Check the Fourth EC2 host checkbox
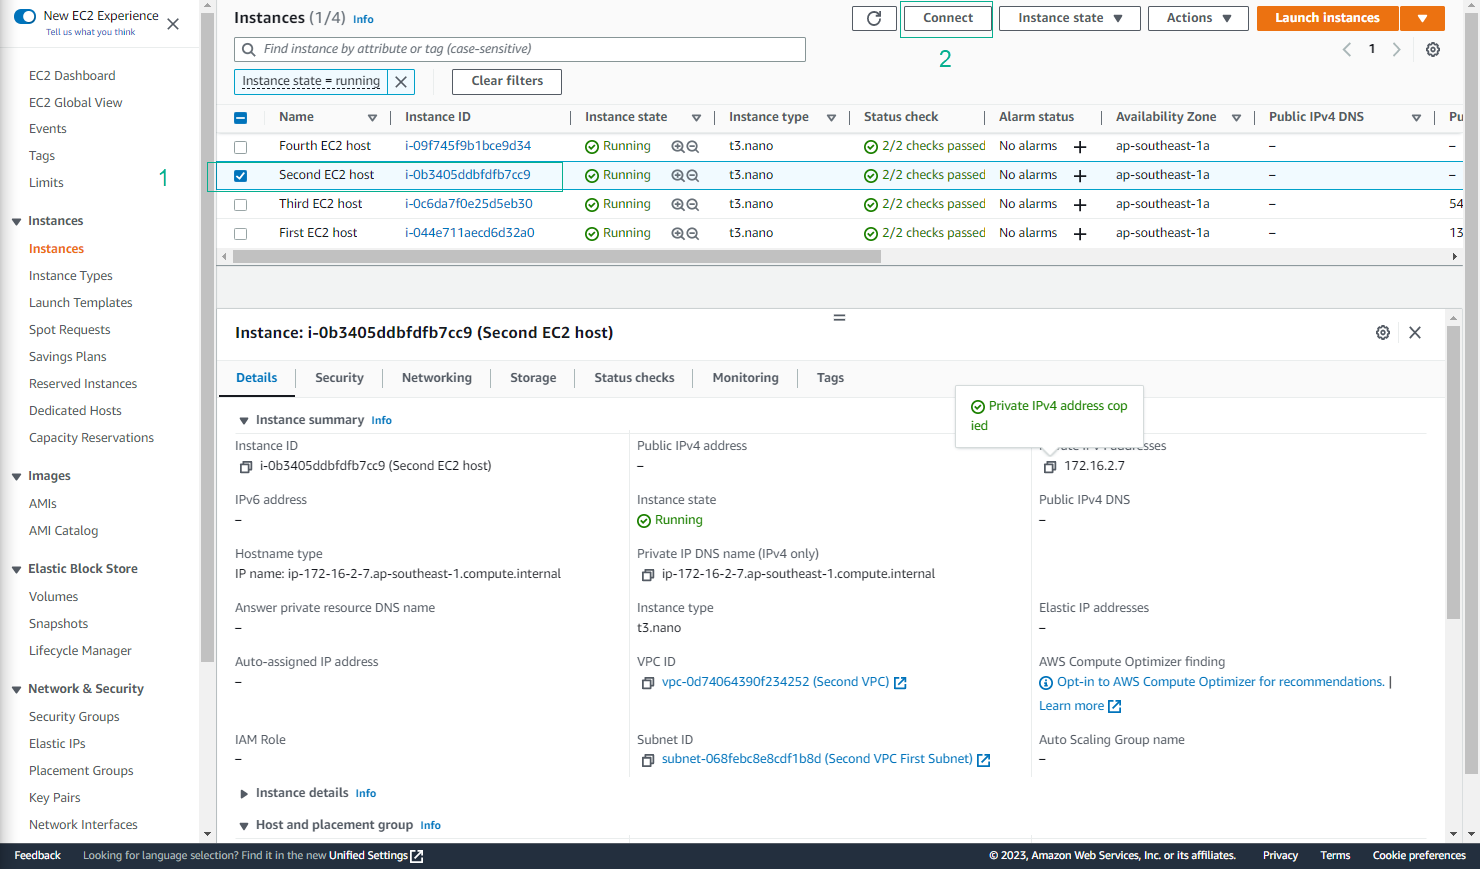This screenshot has width=1480, height=869. (240, 147)
